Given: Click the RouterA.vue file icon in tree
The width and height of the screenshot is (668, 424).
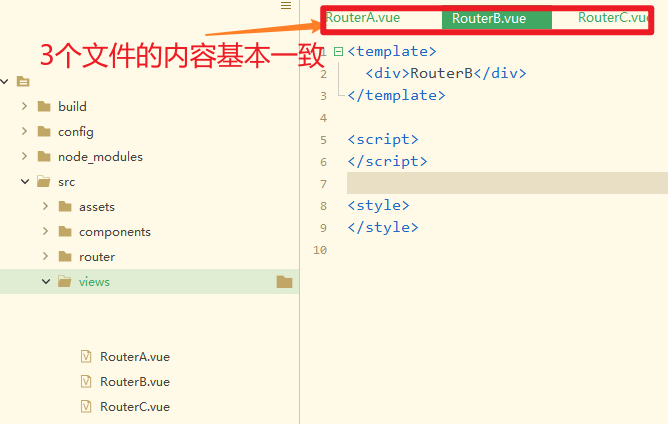Looking at the screenshot, I should point(86,356).
